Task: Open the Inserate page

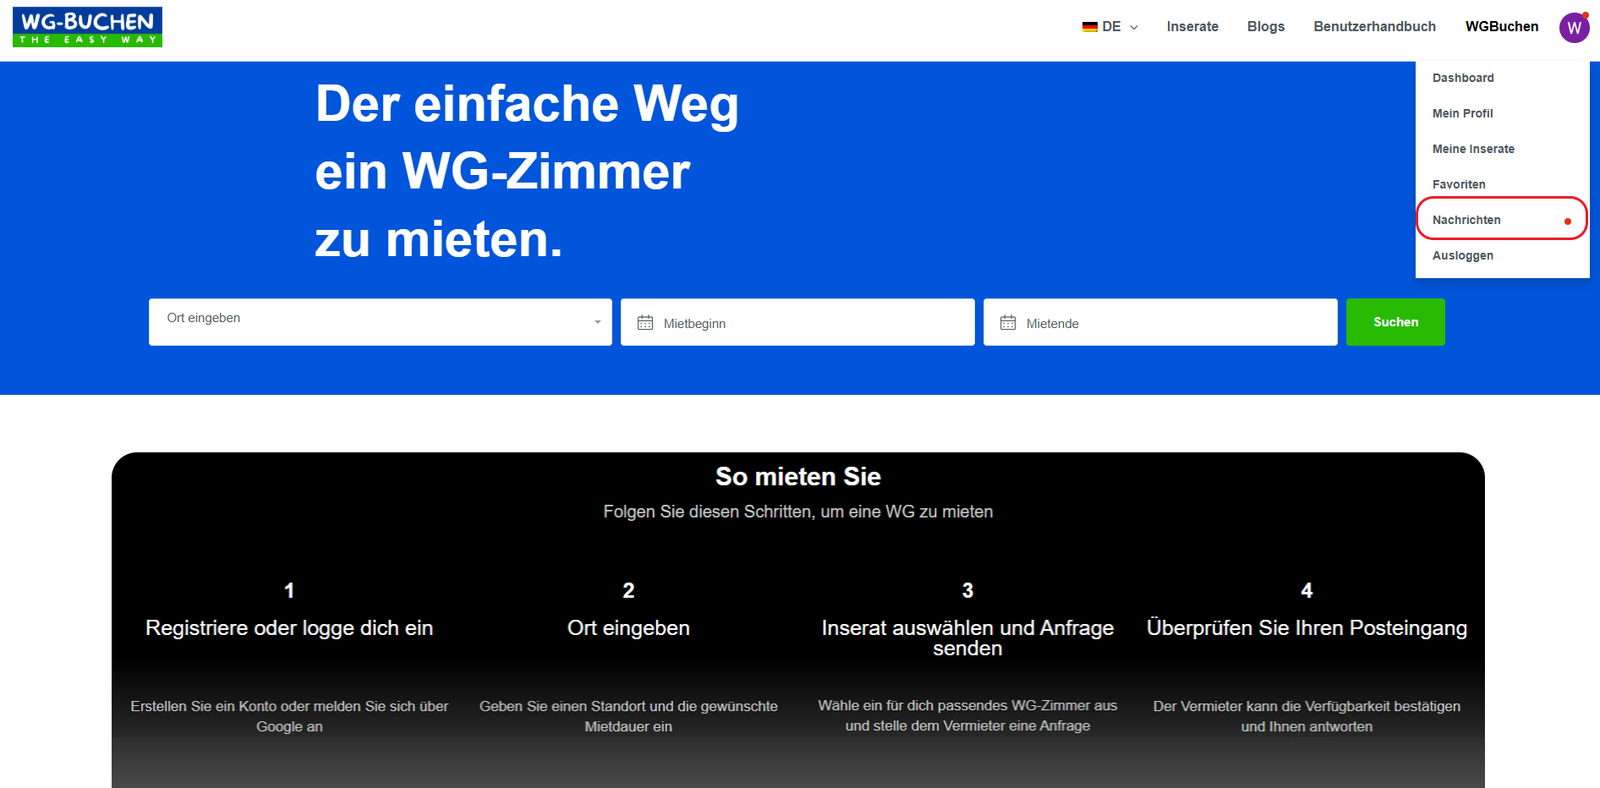Action: (1192, 27)
